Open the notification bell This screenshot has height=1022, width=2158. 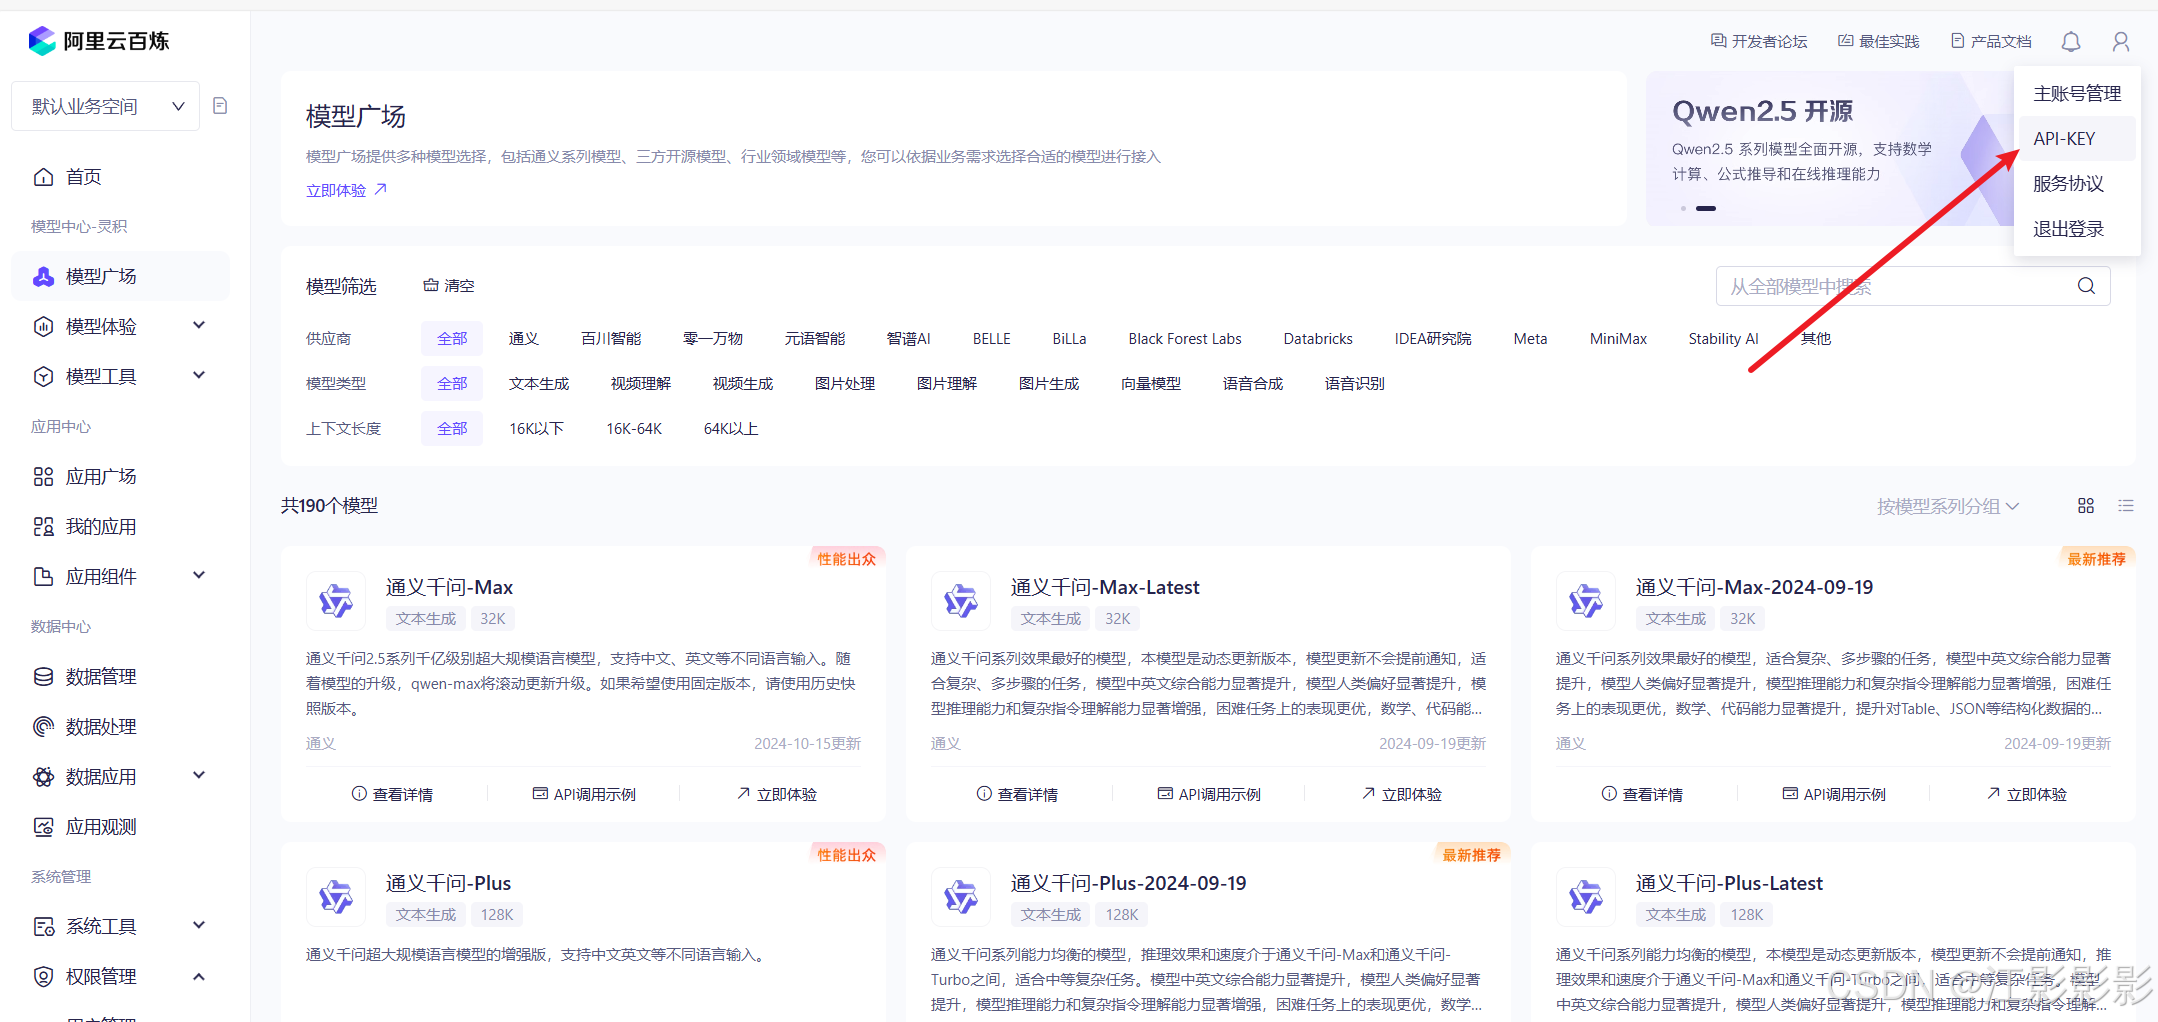(2071, 42)
